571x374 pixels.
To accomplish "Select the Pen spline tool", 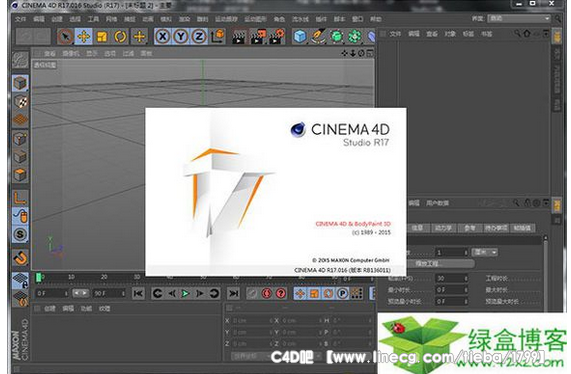I will (318, 37).
